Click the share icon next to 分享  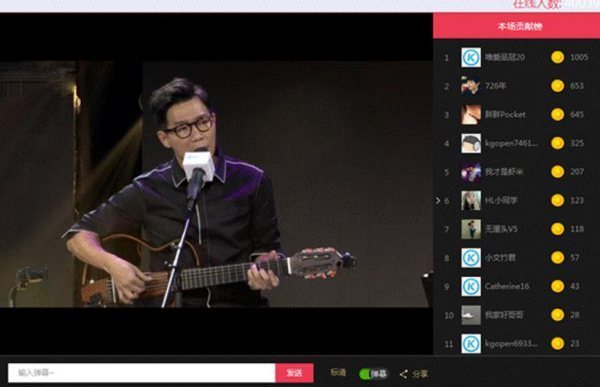[403, 374]
